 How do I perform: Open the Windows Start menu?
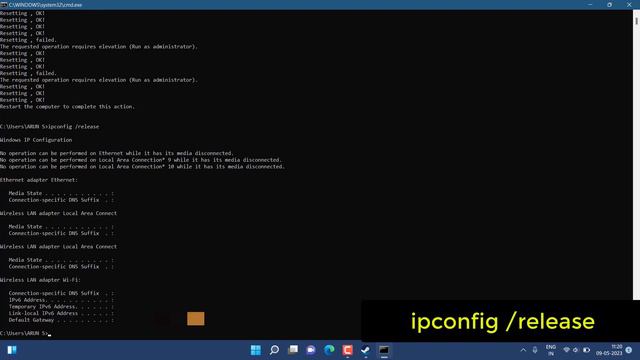click(256, 350)
